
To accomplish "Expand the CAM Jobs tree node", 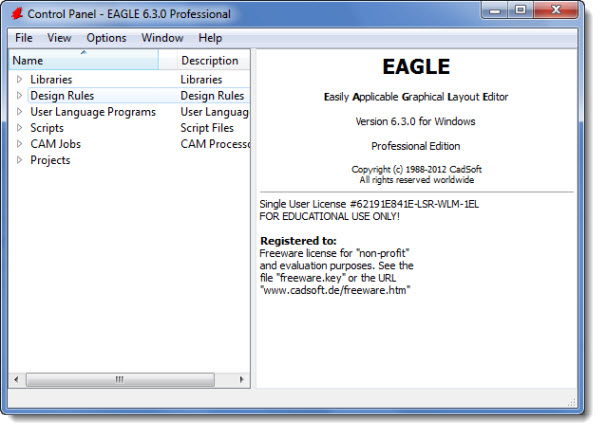I will coord(19,144).
